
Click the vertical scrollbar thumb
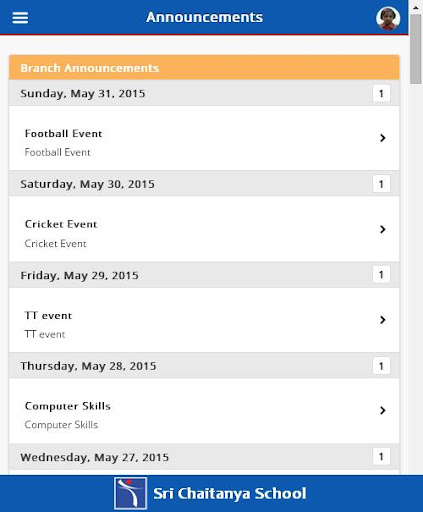pyautogui.click(x=416, y=49)
